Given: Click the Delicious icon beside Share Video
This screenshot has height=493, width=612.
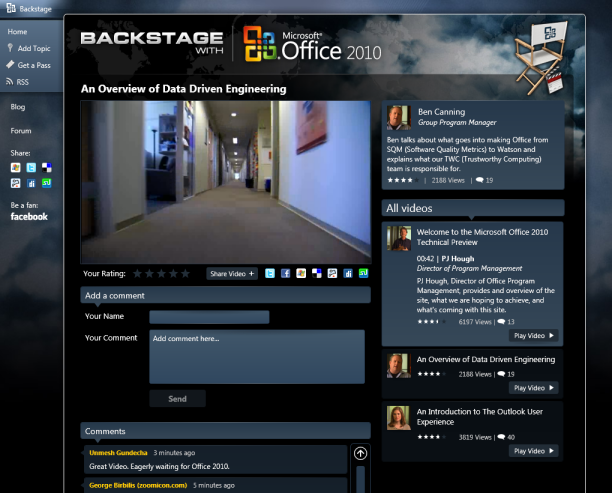Looking at the screenshot, I should (x=317, y=273).
